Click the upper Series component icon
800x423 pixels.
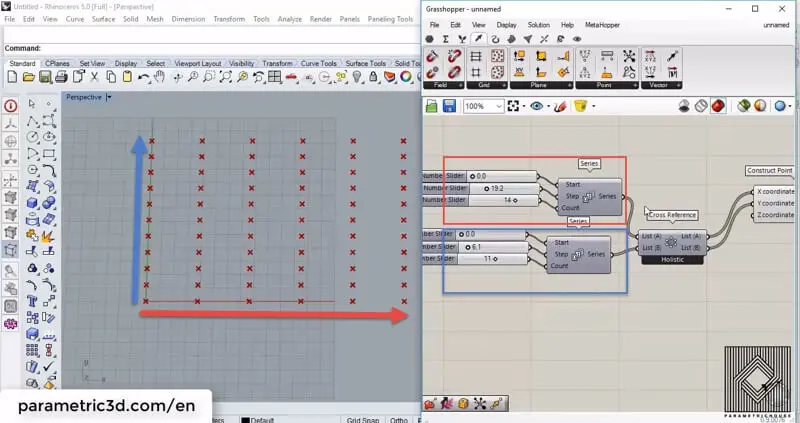[588, 196]
